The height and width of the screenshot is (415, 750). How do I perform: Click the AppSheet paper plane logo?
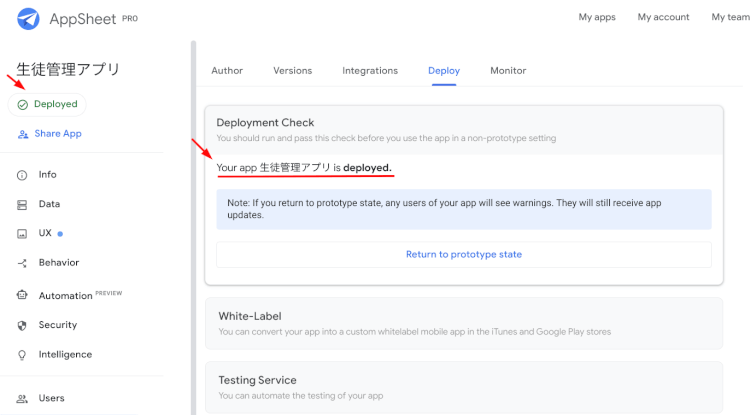coord(28,19)
